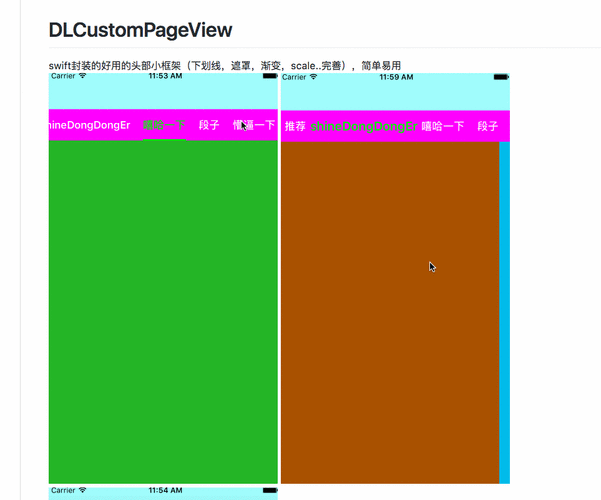
Task: Select the 段子 tab in left demo
Action: 209,125
